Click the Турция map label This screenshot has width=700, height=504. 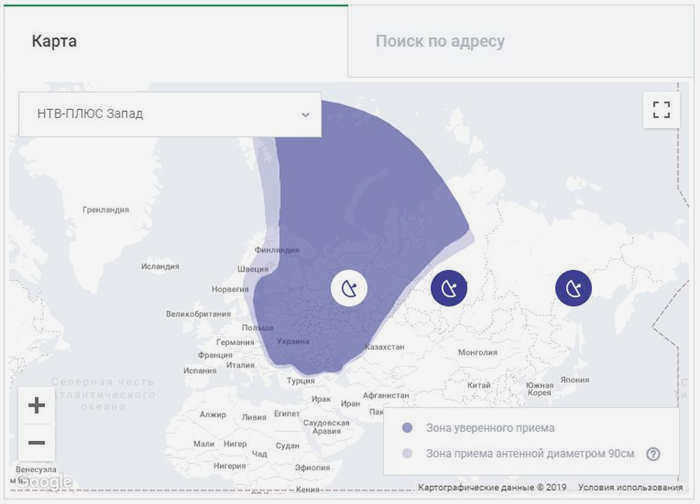301,381
